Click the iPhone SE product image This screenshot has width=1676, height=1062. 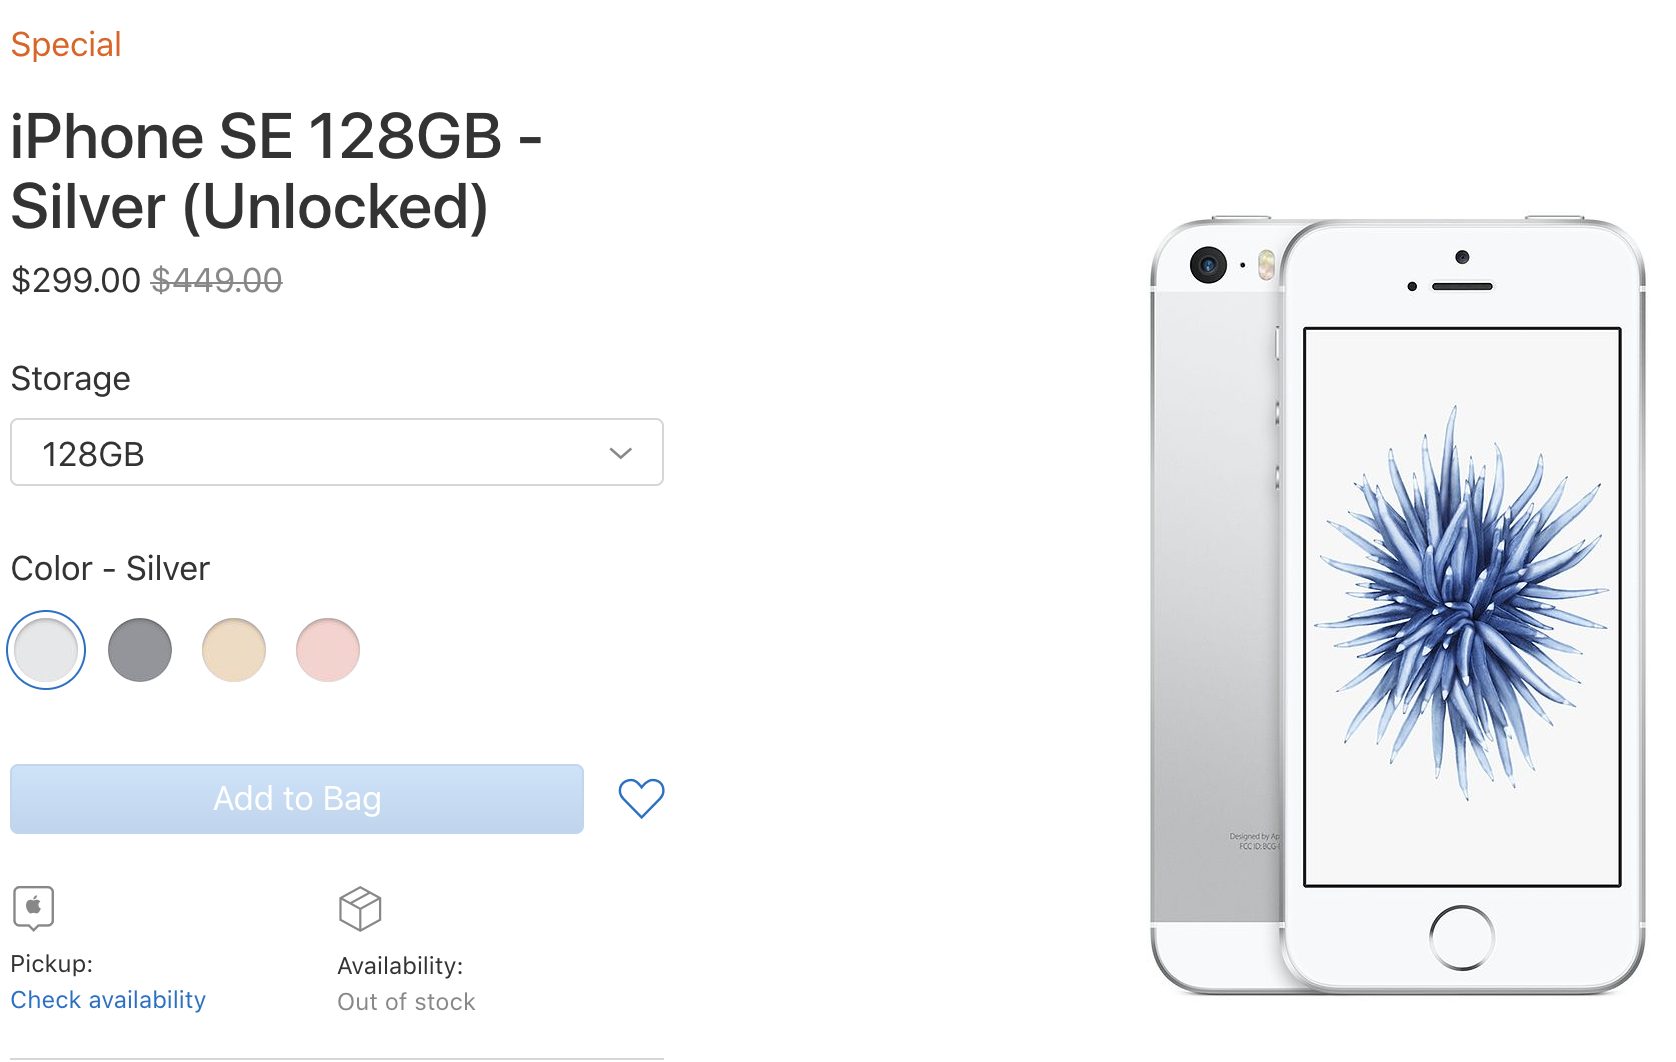pyautogui.click(x=1397, y=606)
